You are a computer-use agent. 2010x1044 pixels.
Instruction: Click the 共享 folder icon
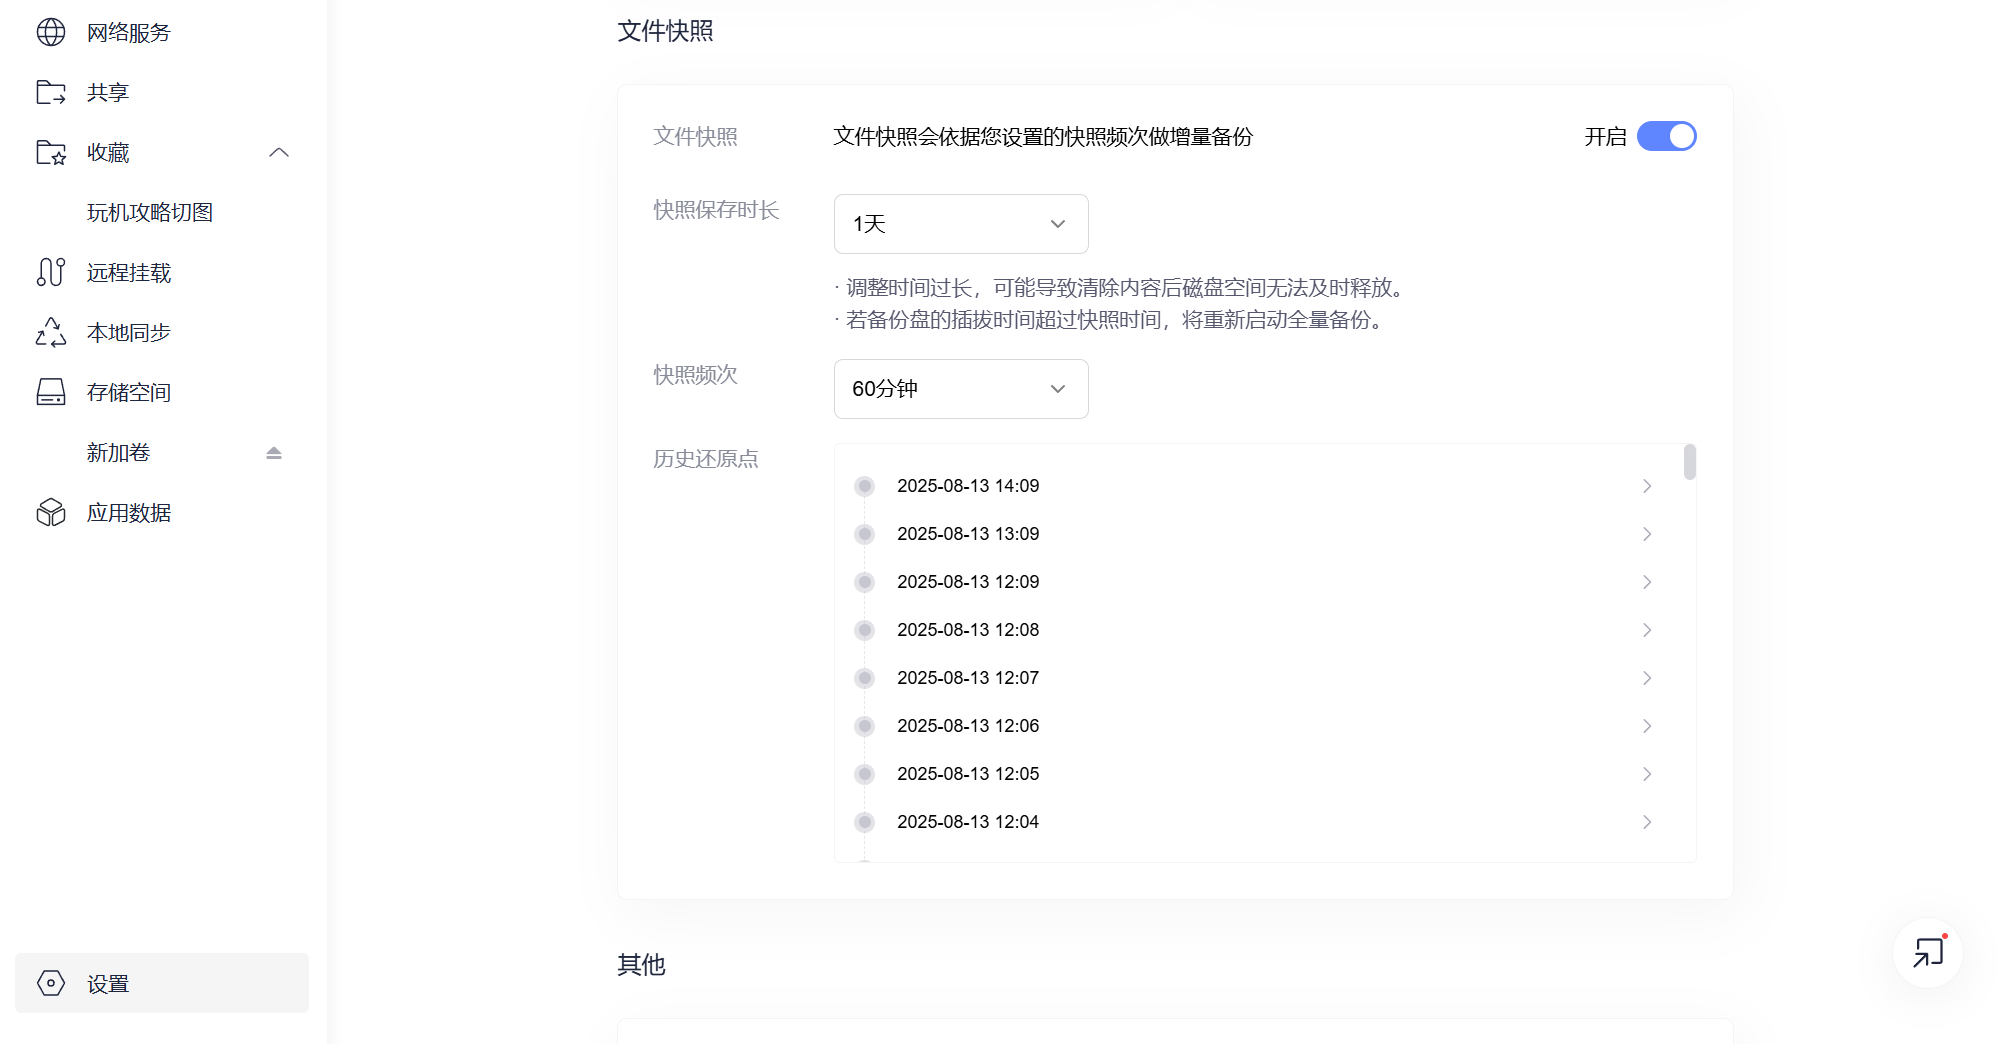[51, 92]
